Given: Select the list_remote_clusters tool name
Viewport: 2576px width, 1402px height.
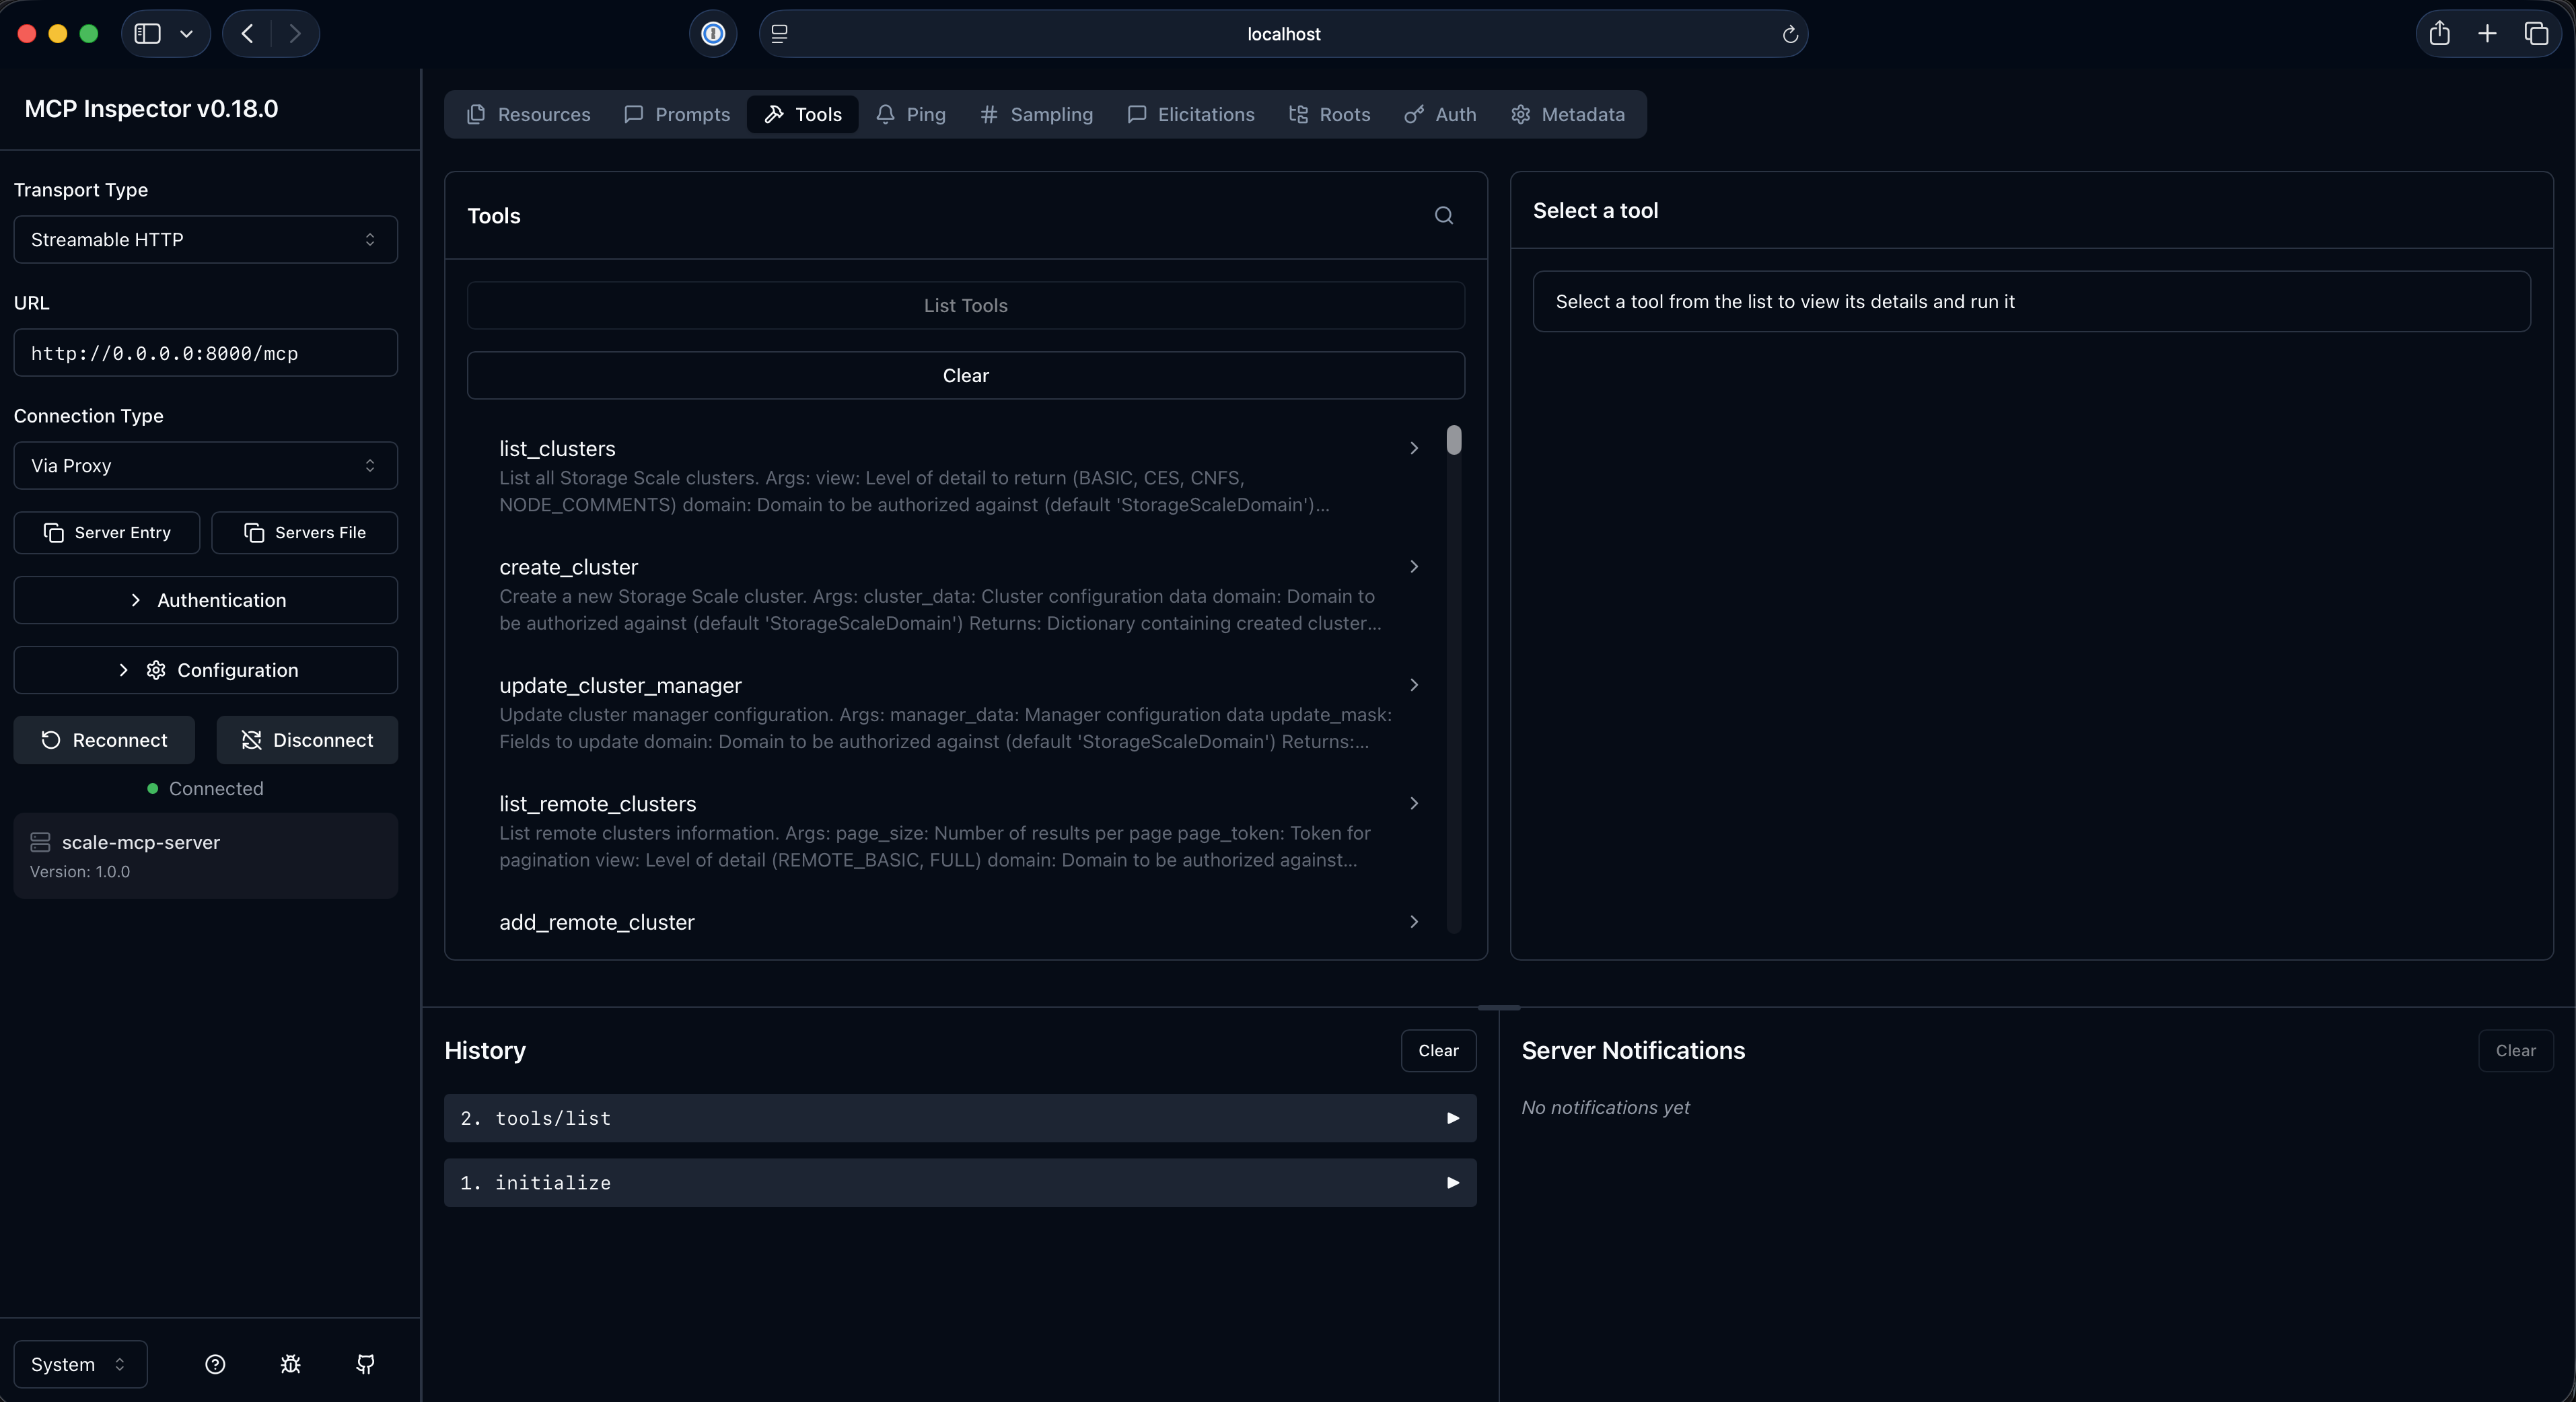Looking at the screenshot, I should pyautogui.click(x=598, y=803).
